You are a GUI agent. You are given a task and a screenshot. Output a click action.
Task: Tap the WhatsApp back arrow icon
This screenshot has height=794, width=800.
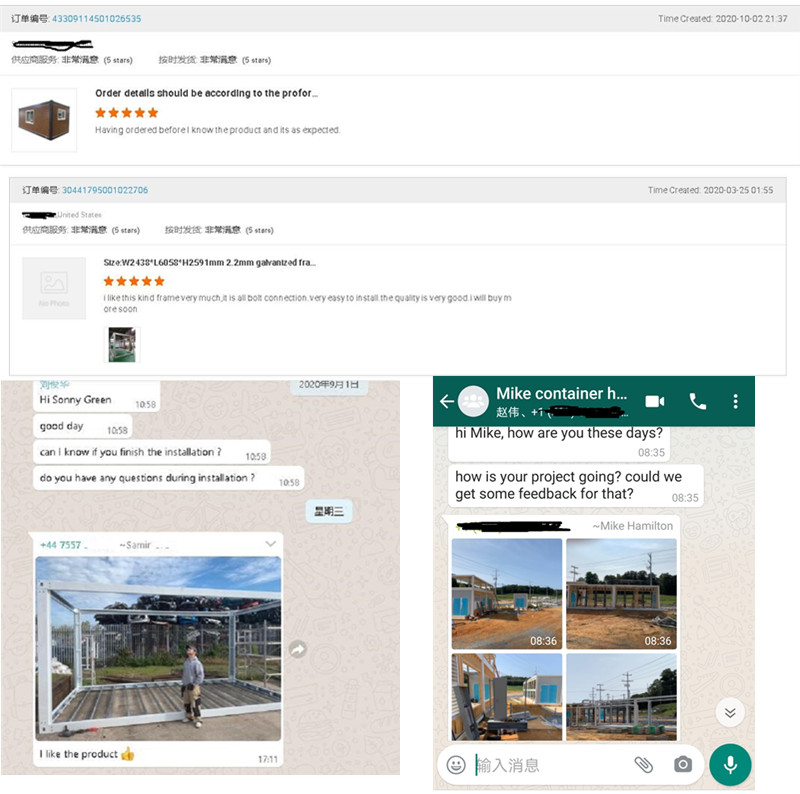click(x=447, y=402)
